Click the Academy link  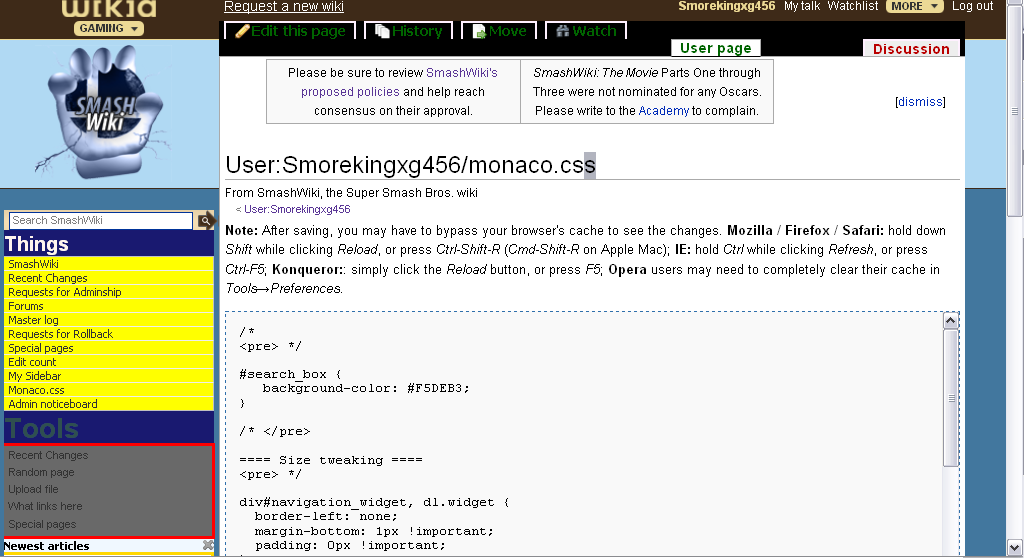[664, 110]
